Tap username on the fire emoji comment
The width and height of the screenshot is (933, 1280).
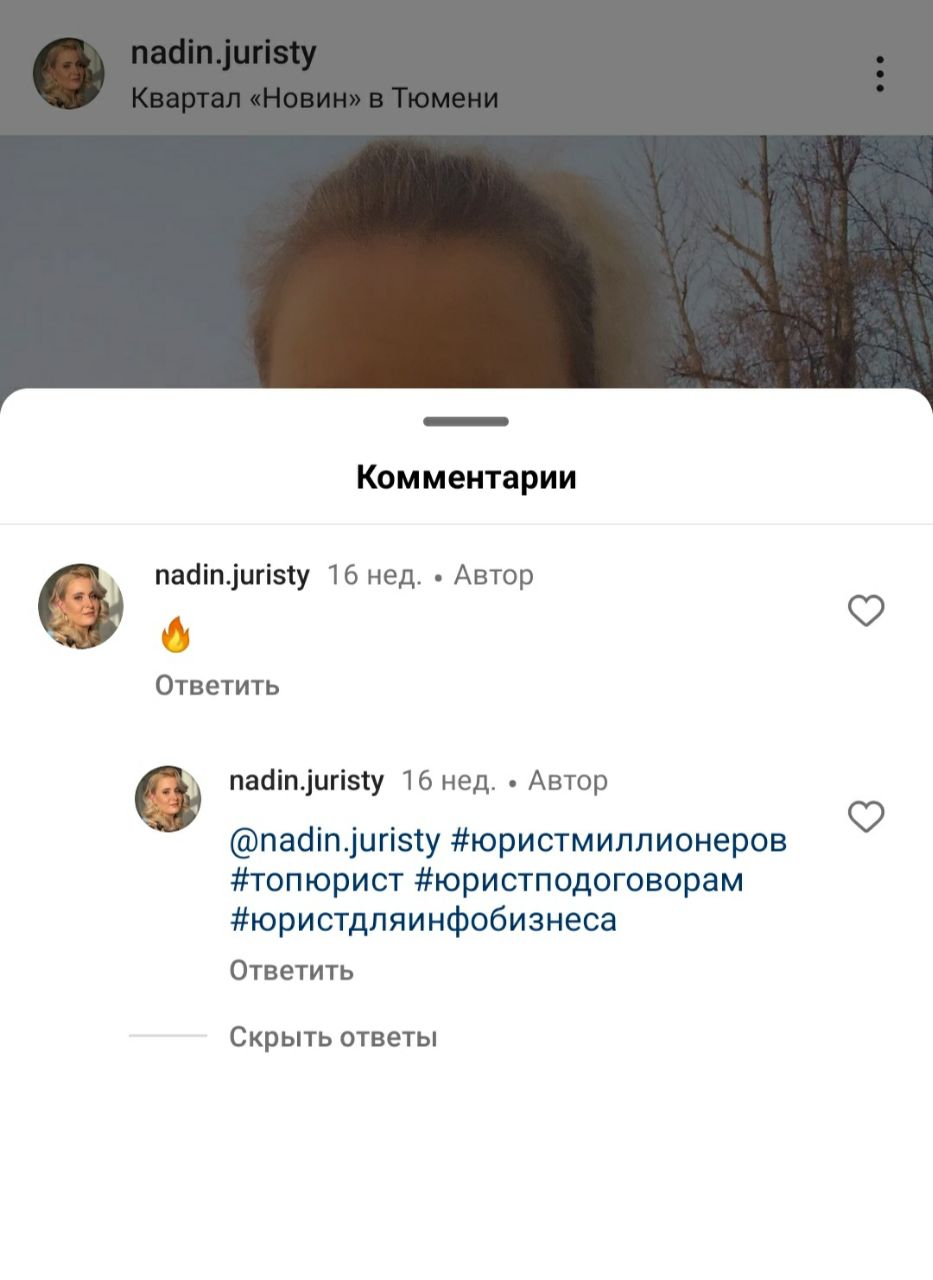coord(232,575)
